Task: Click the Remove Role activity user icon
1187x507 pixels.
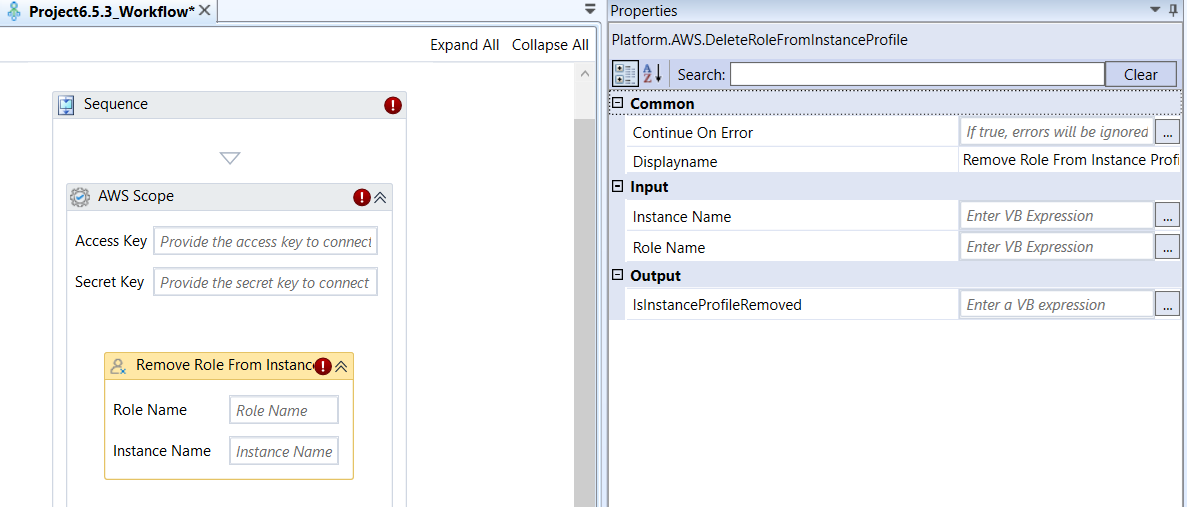Action: pos(118,366)
